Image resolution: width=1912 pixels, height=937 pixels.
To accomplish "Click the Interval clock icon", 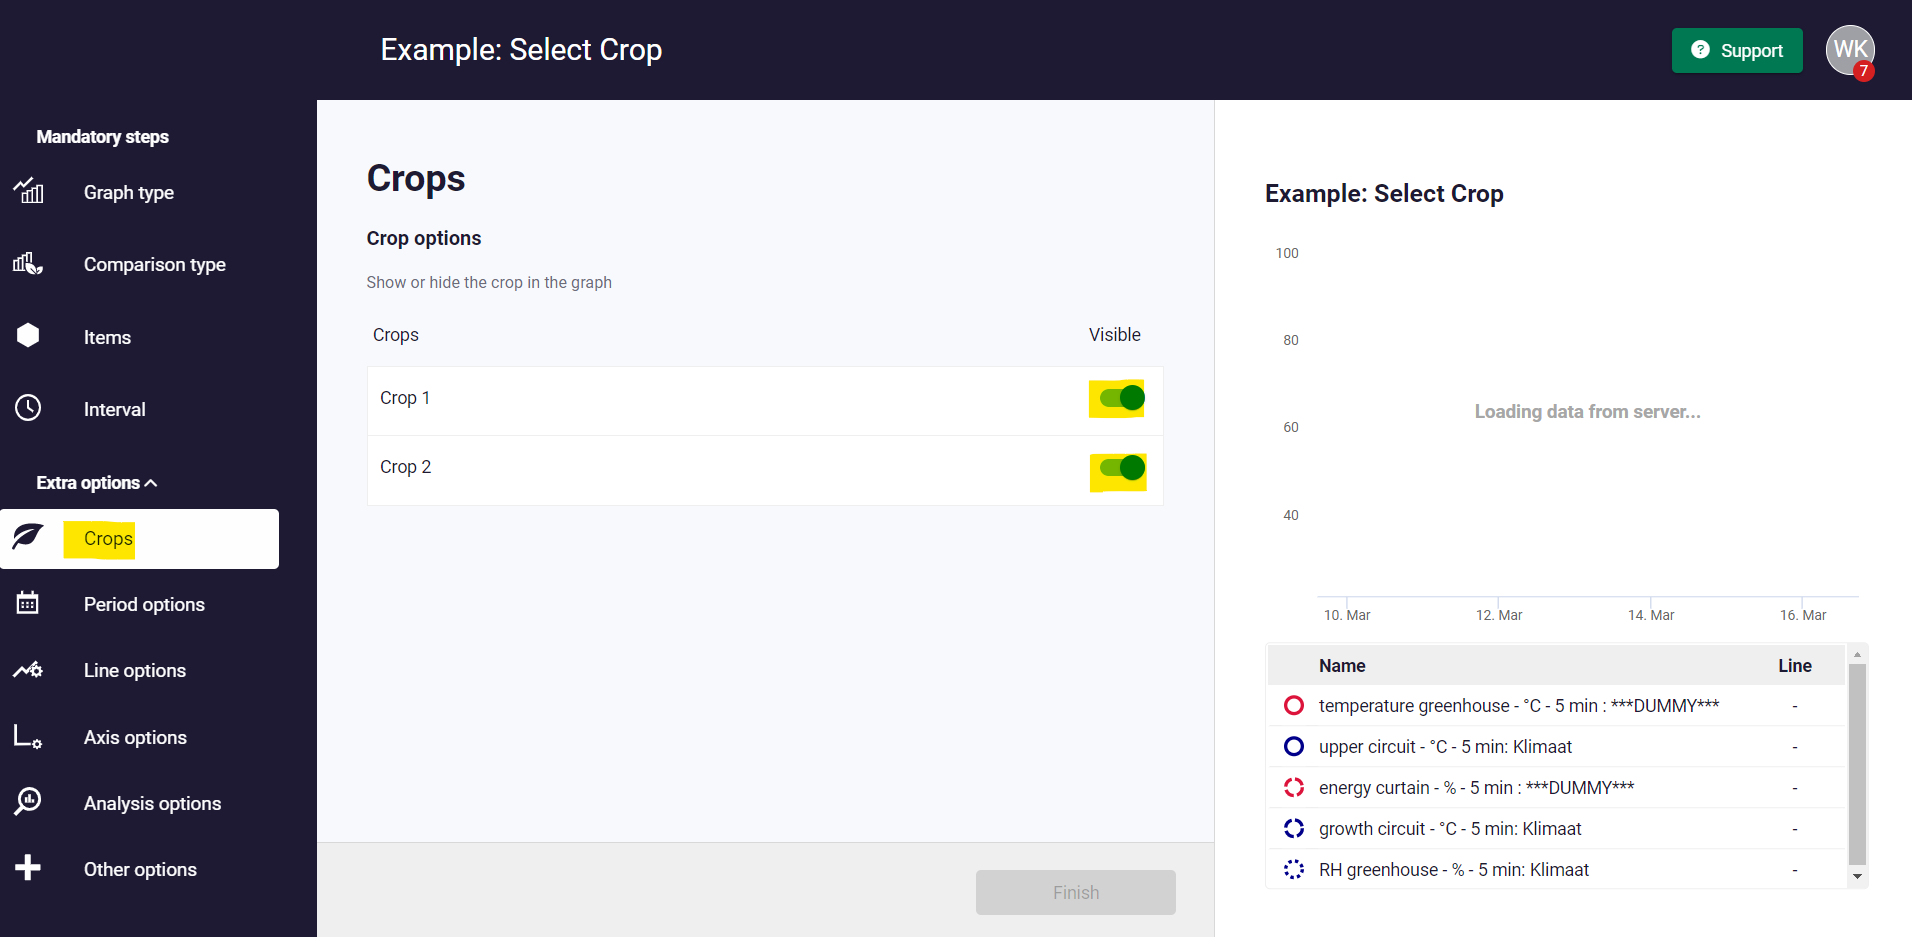I will pos(28,408).
